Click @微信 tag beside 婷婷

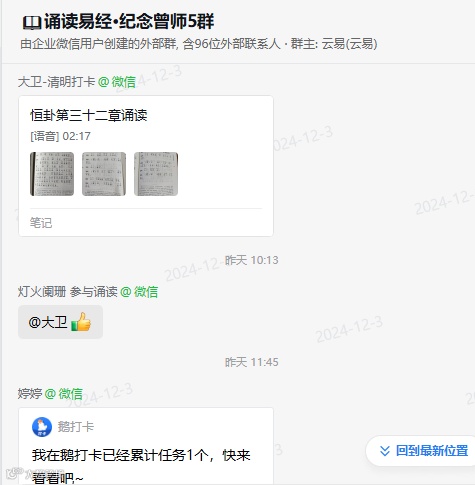(64, 394)
